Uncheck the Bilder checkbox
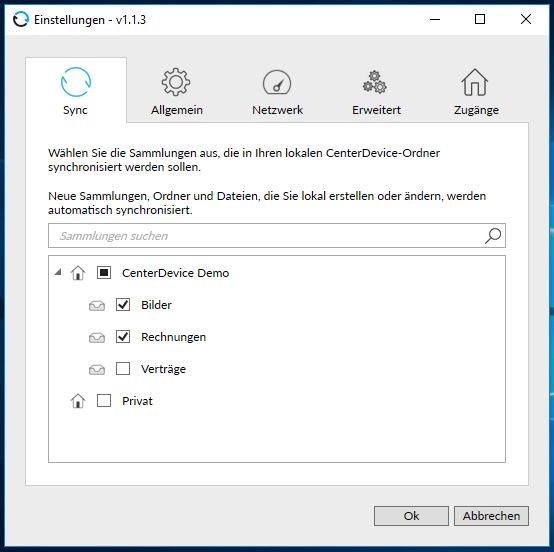 coord(123,305)
